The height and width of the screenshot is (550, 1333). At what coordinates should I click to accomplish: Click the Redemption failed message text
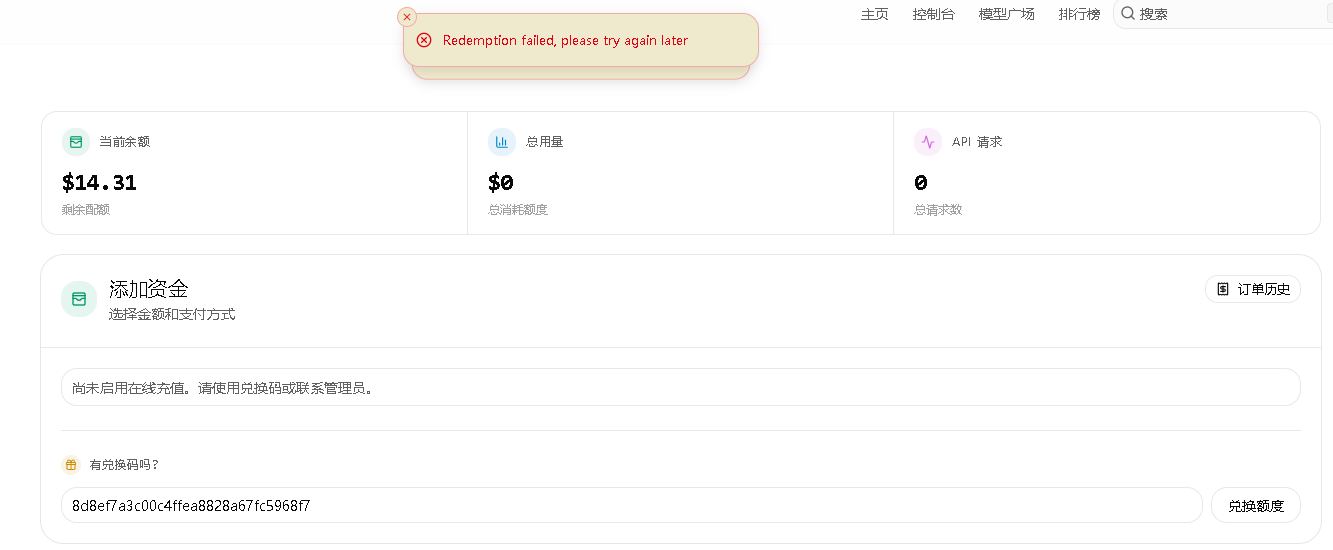[x=565, y=41]
